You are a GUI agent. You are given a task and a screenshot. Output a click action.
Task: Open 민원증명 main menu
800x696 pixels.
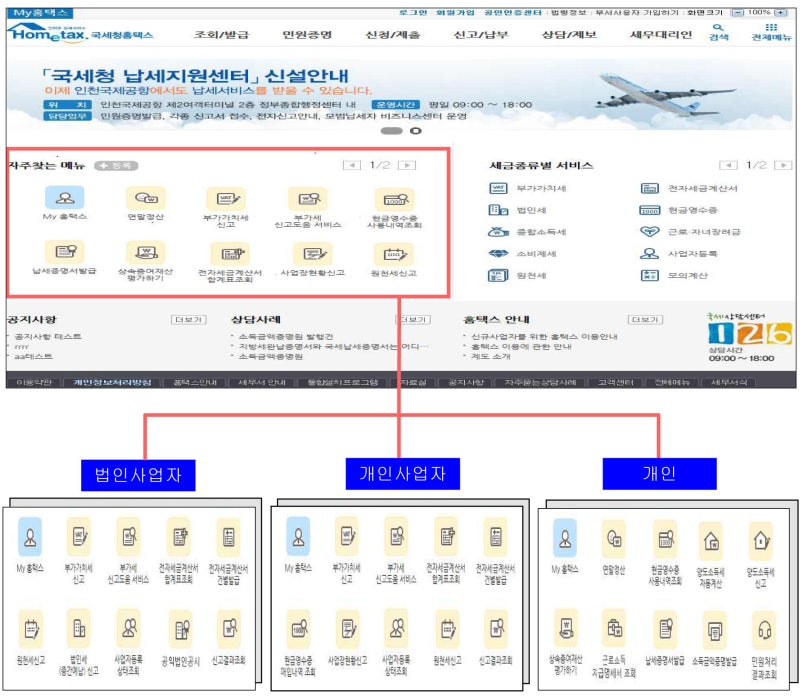pyautogui.click(x=307, y=35)
